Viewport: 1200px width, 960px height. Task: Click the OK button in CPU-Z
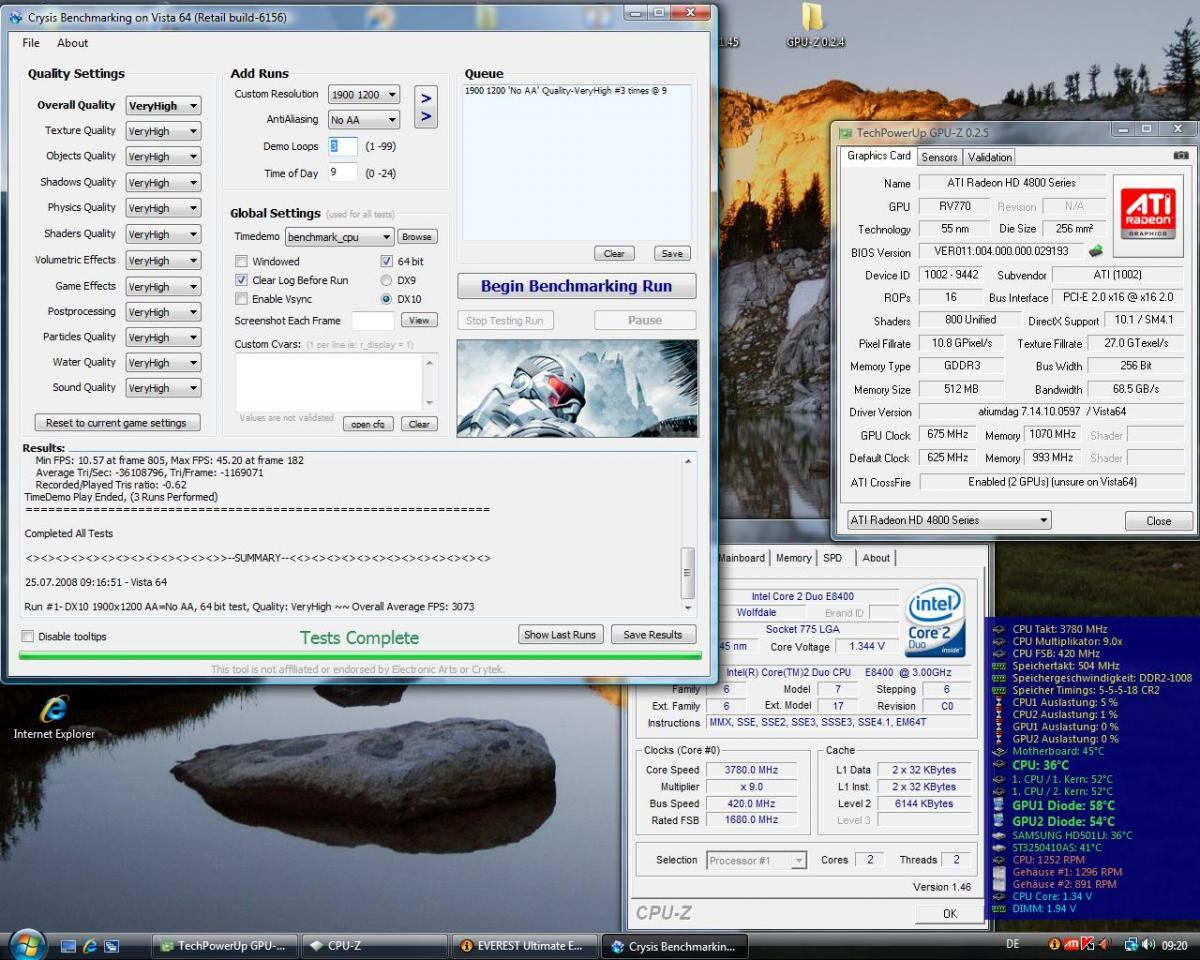(950, 913)
